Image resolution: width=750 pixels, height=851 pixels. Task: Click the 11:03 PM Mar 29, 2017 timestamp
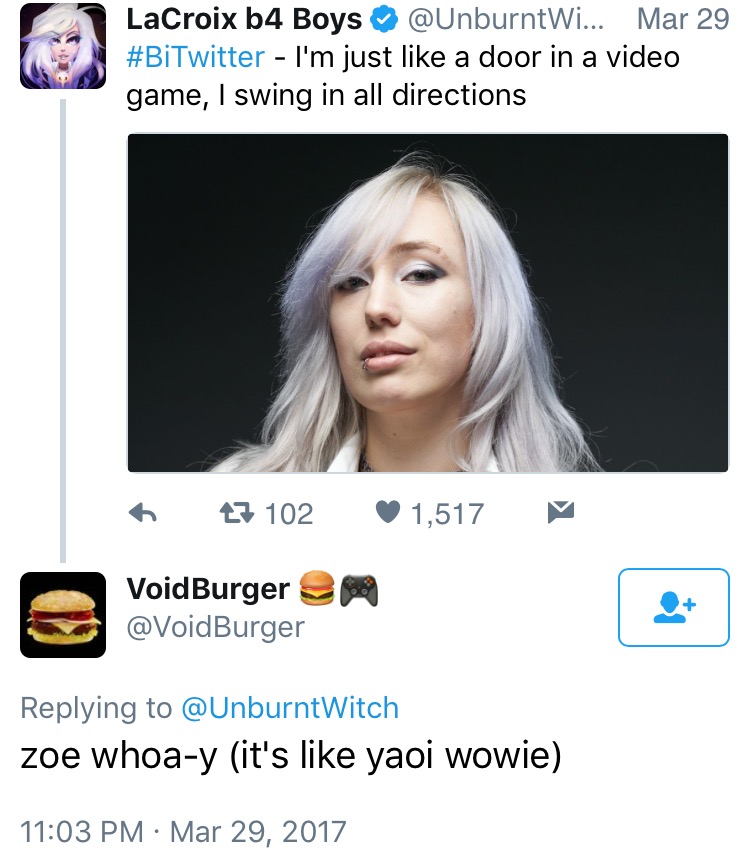coord(183,831)
